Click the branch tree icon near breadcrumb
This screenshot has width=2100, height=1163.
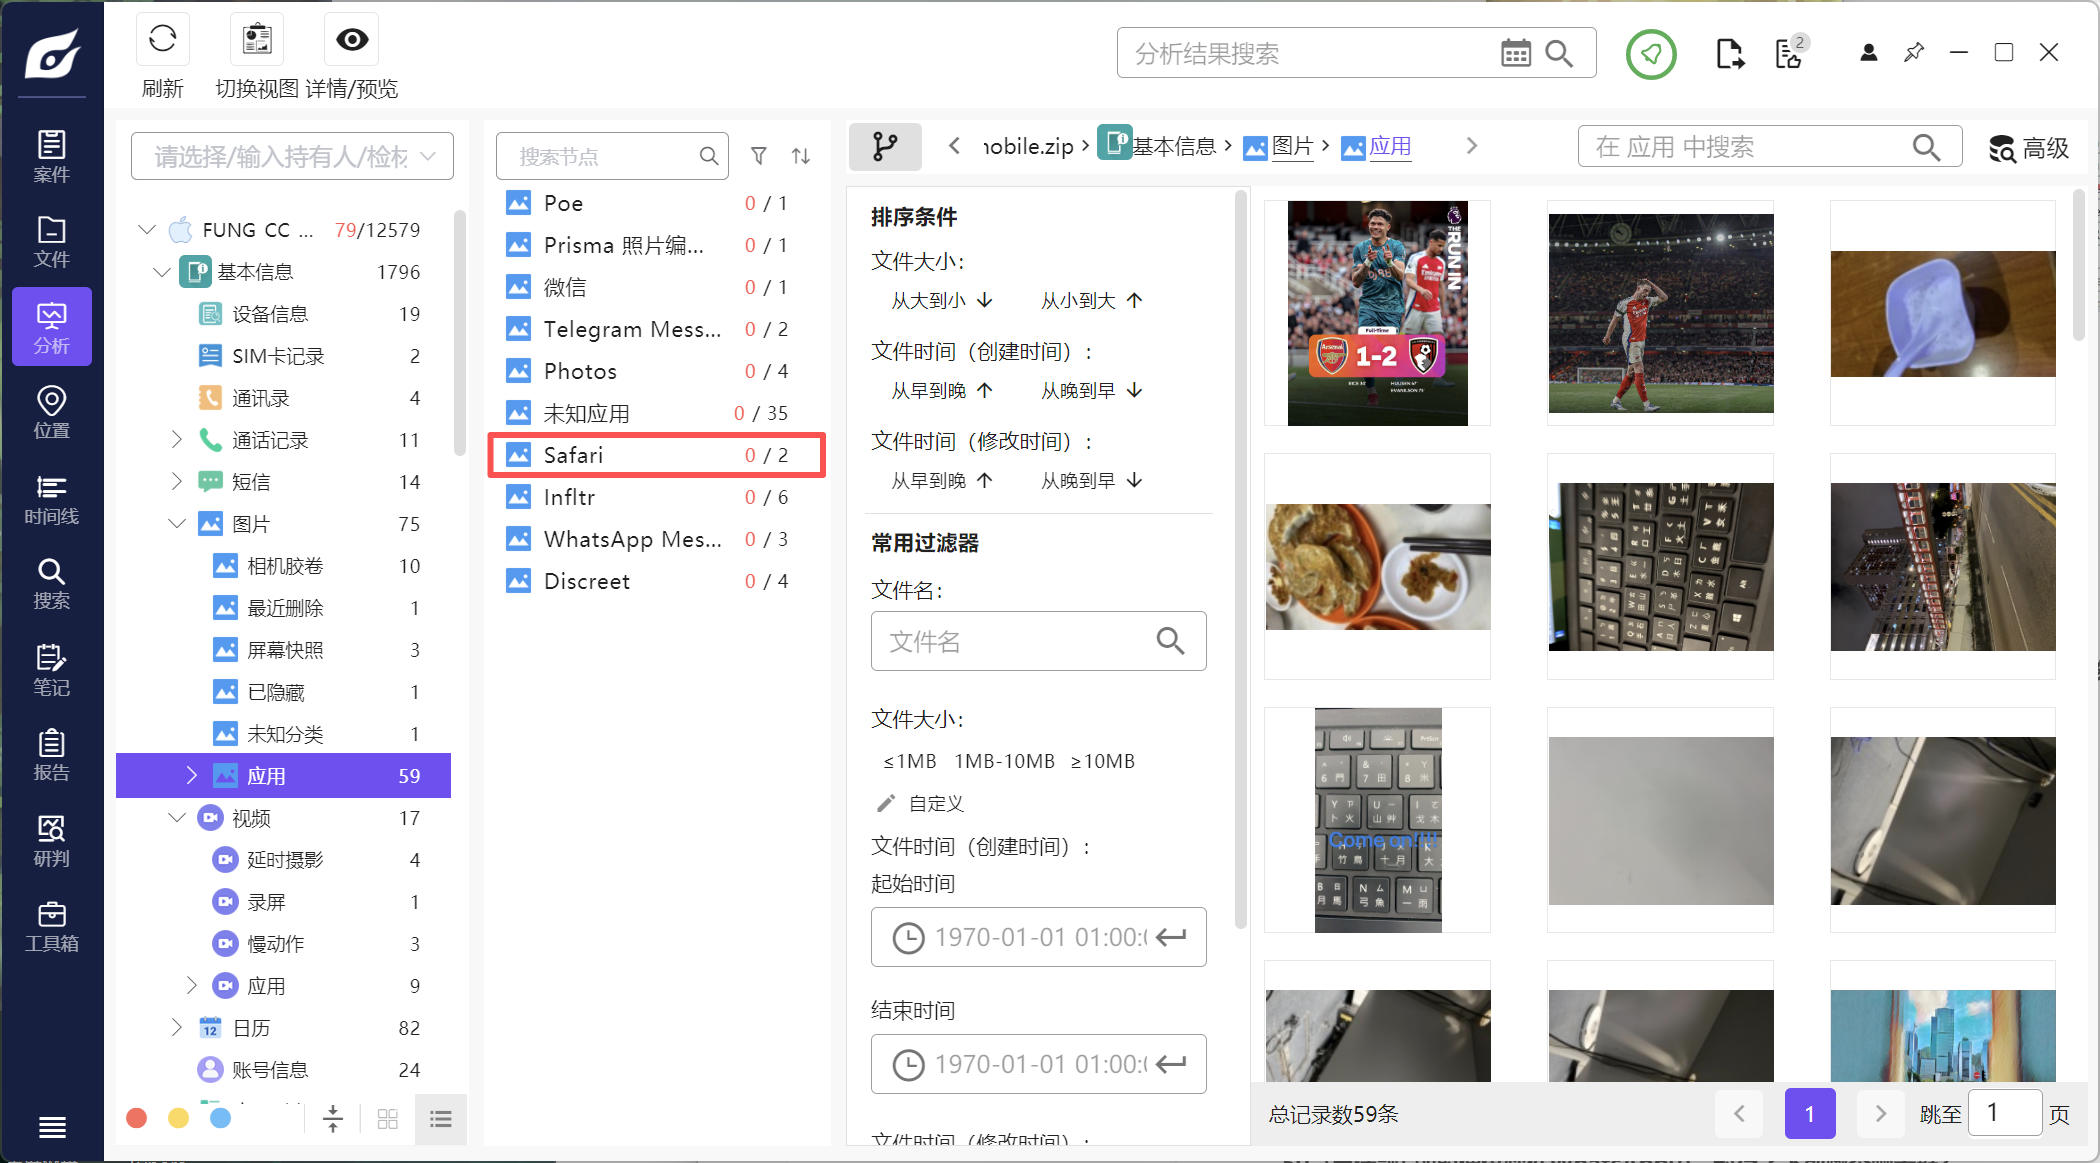click(x=884, y=147)
